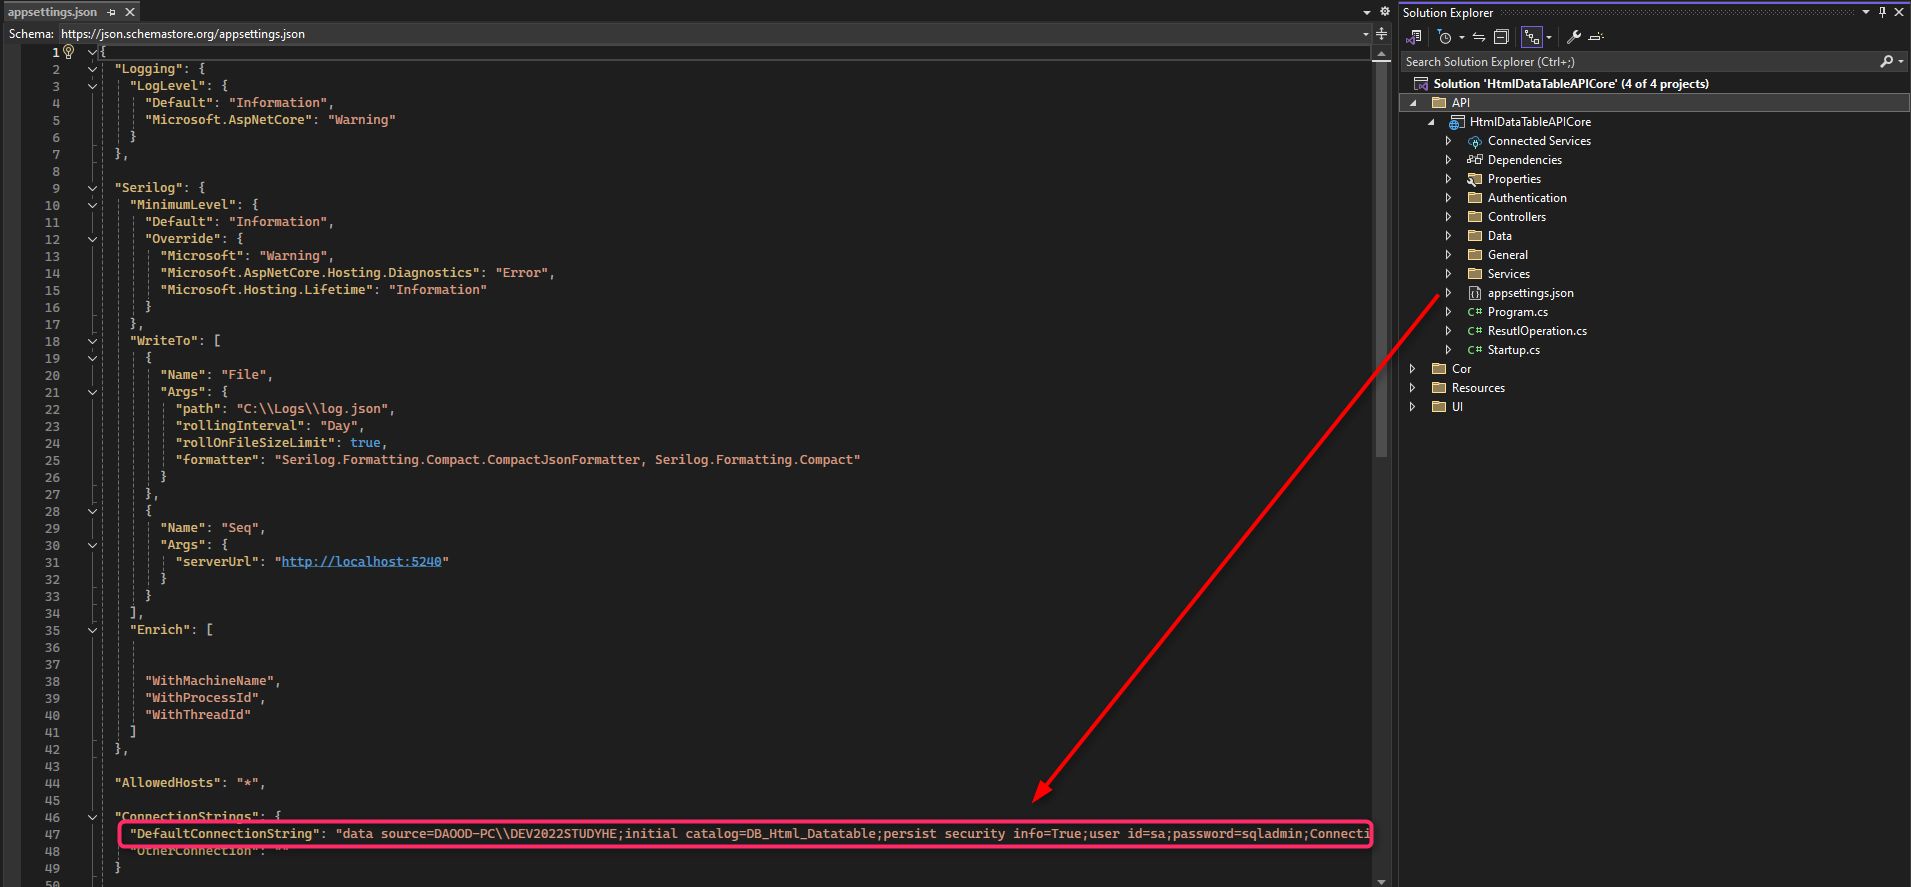The image size is (1911, 887).
Task: Open the Schema URL dropdown arrow
Action: tap(1366, 34)
